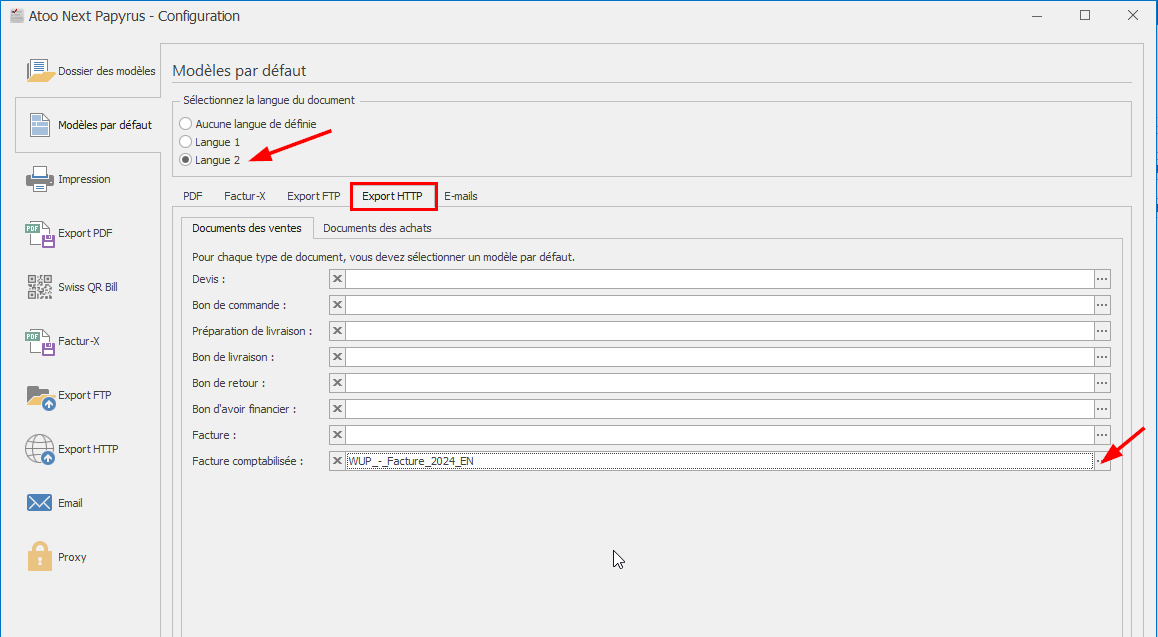1158x637 pixels.
Task: Select the Langue 2 radio button
Action: 185,160
